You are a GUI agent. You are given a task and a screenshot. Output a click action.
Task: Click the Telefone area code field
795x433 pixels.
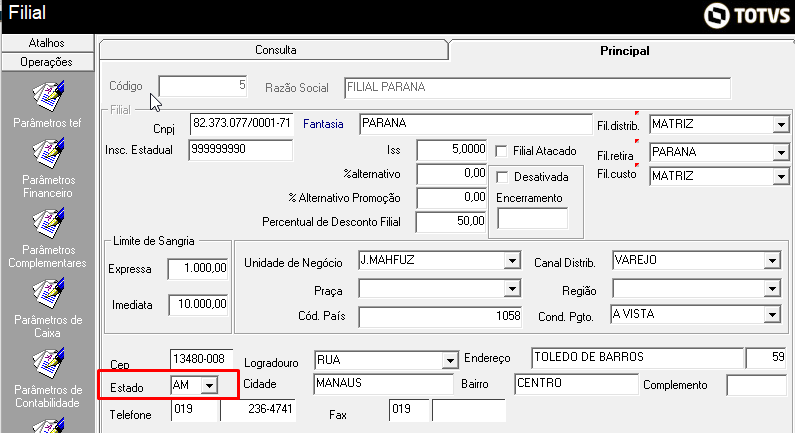(x=195, y=410)
